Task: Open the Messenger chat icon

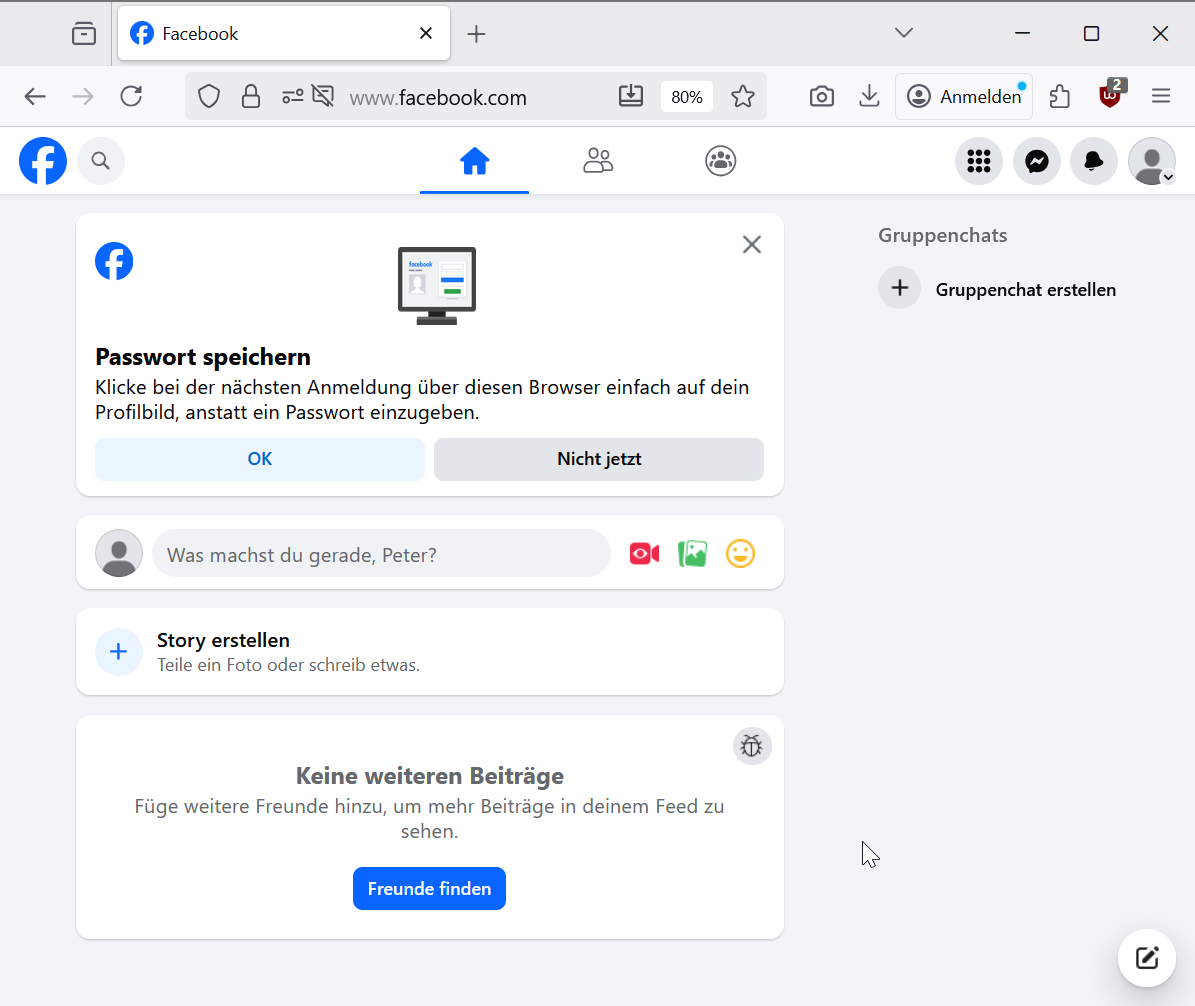Action: click(1036, 161)
